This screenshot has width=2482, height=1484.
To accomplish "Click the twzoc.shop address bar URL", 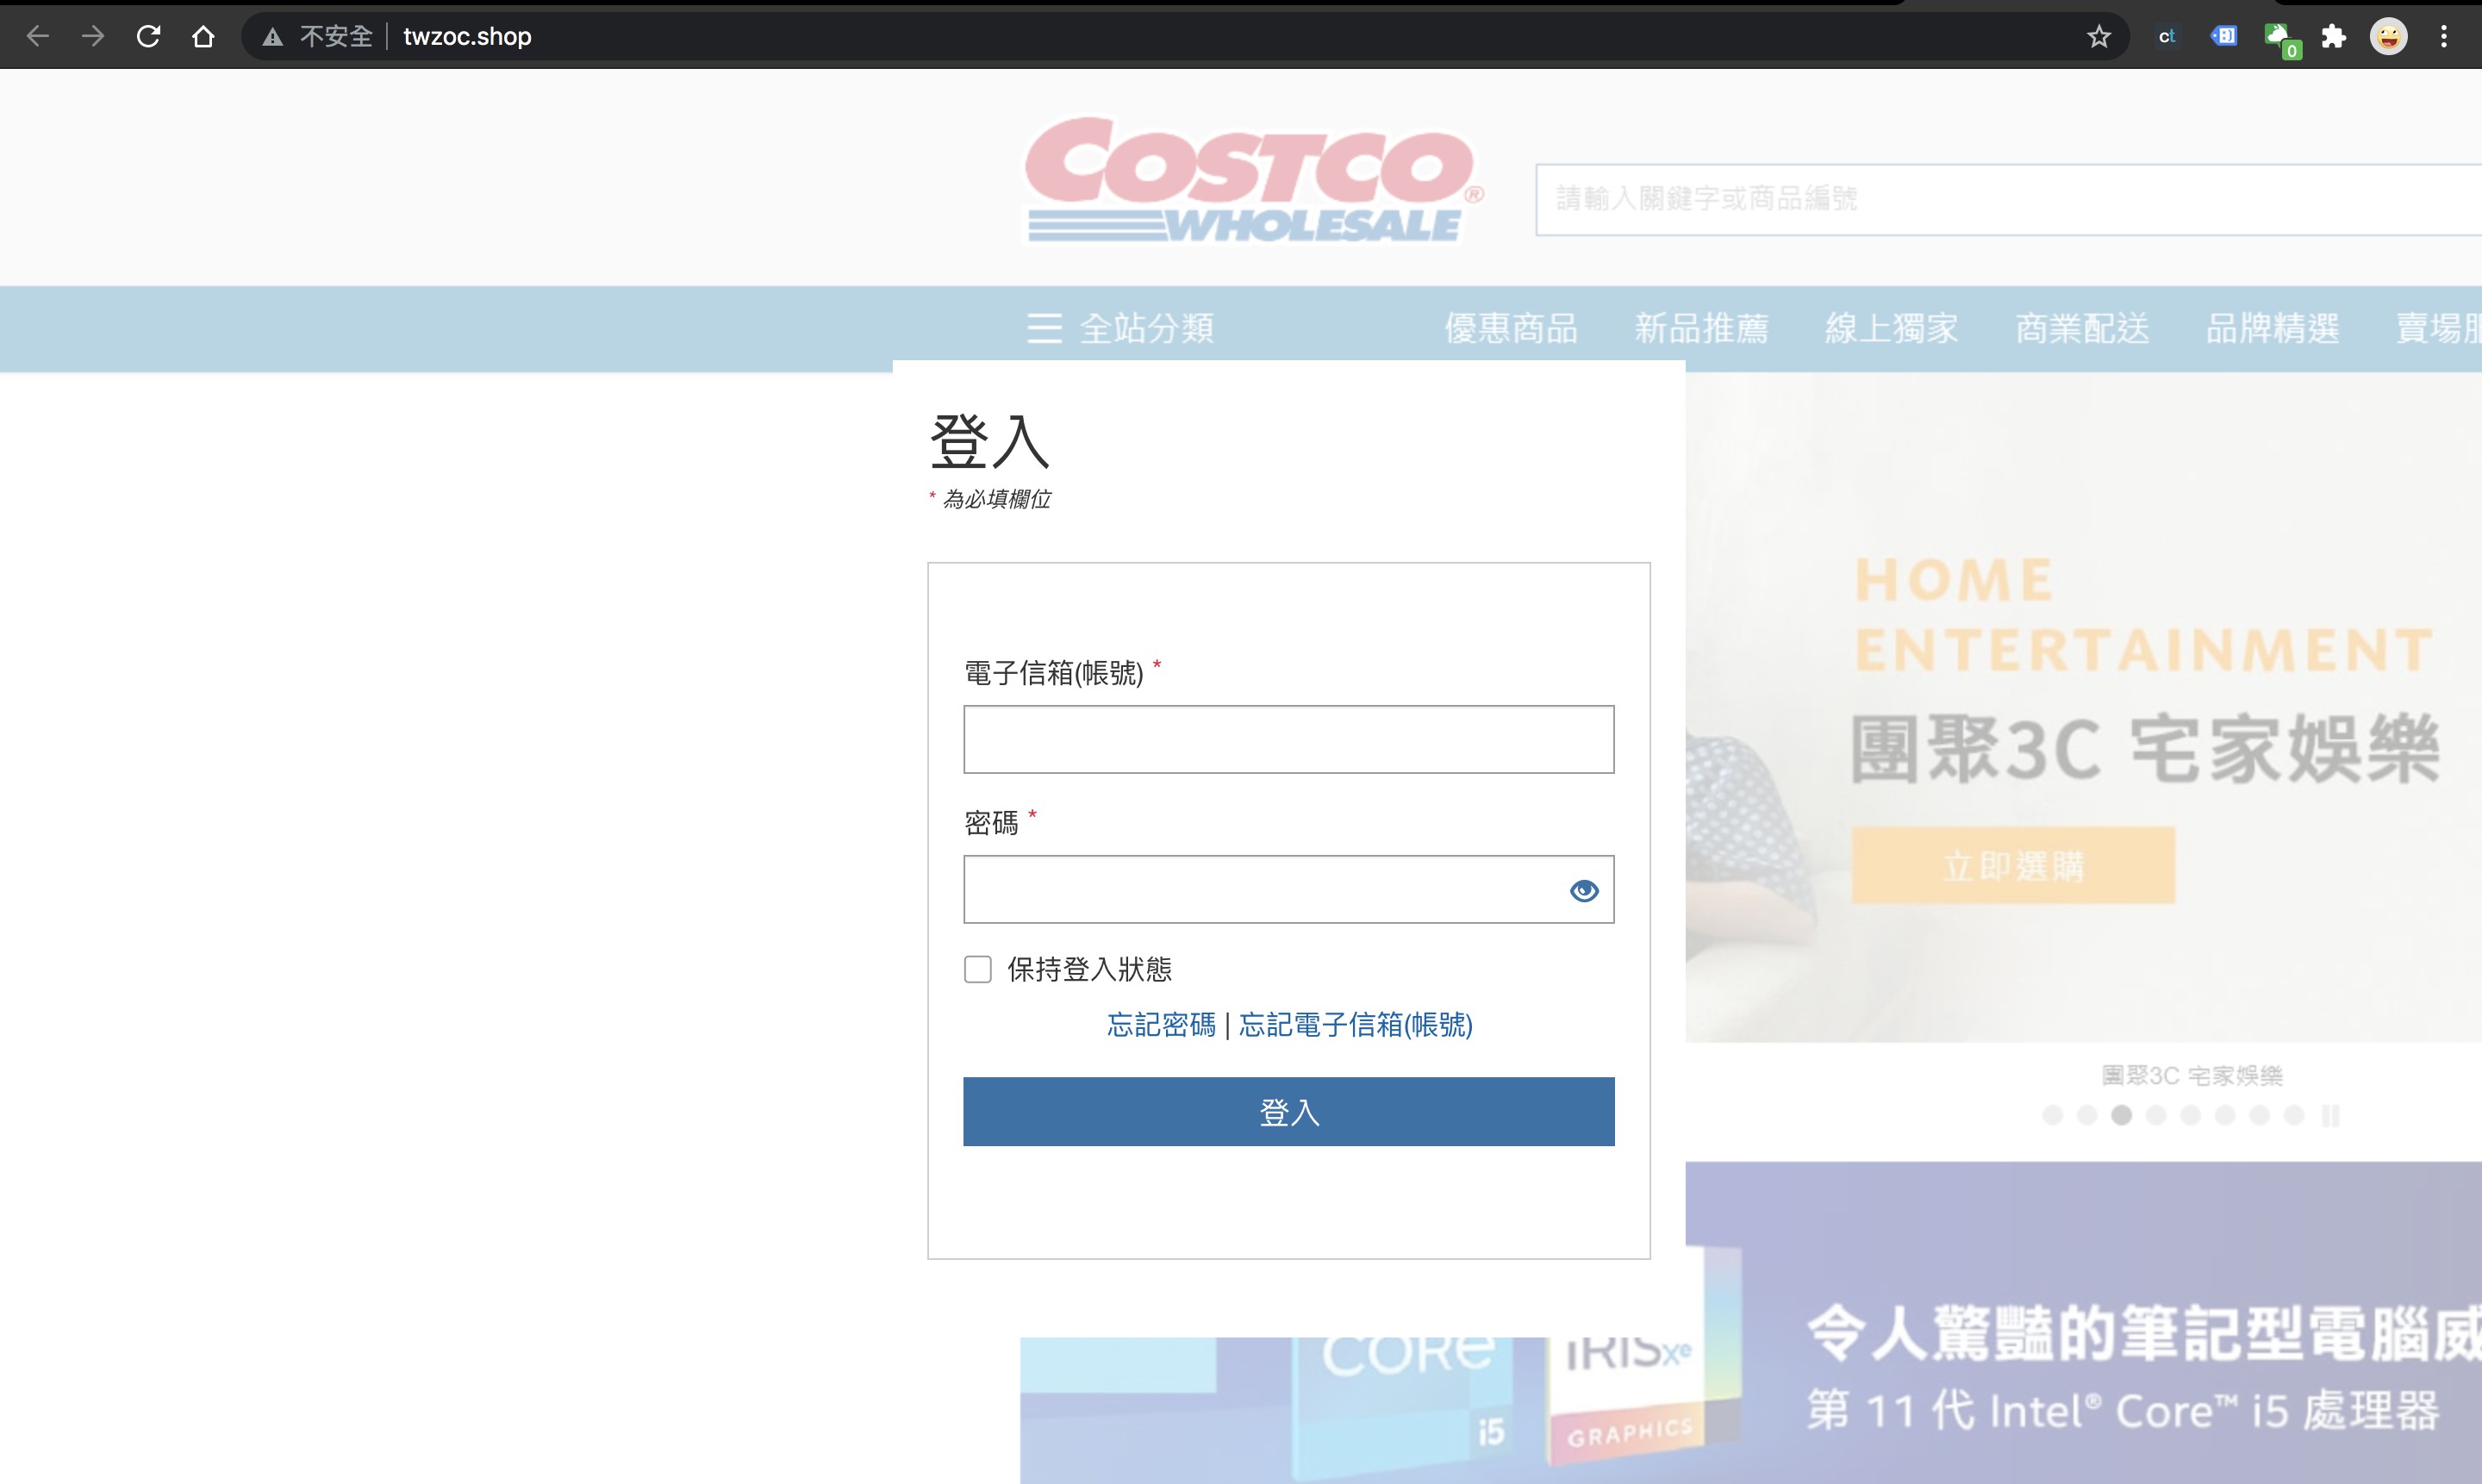I will 467,37.
